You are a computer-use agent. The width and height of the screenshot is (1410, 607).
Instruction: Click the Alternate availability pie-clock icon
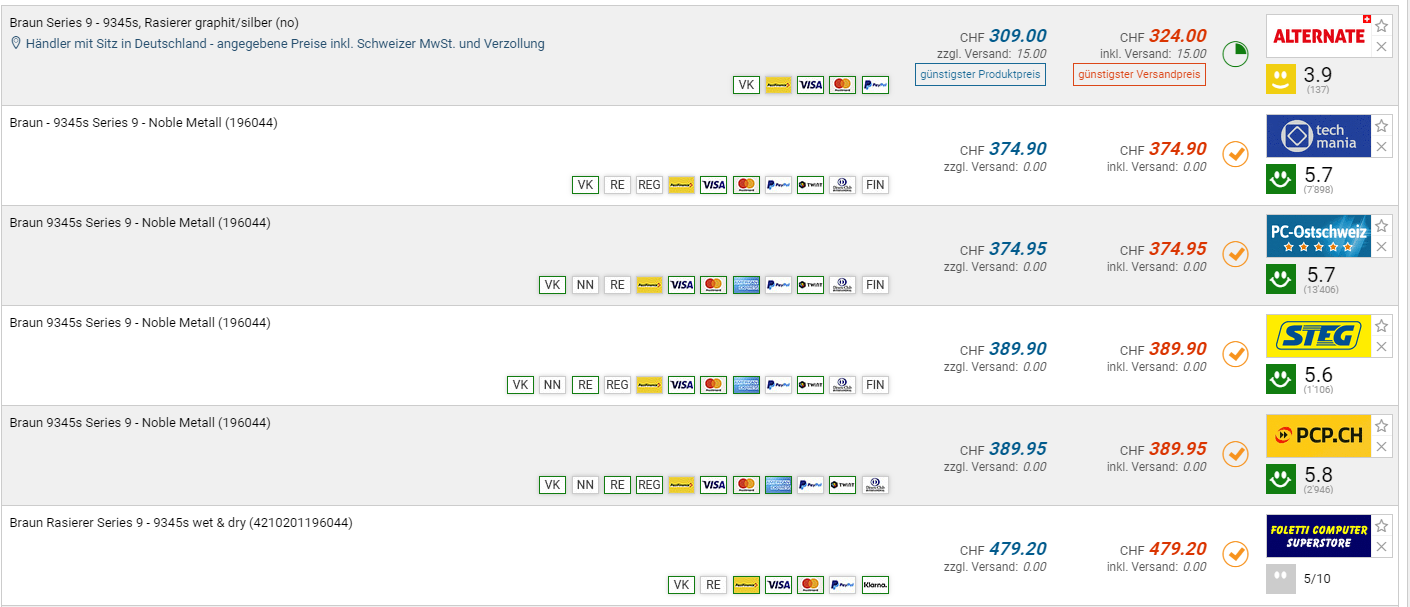click(1236, 54)
